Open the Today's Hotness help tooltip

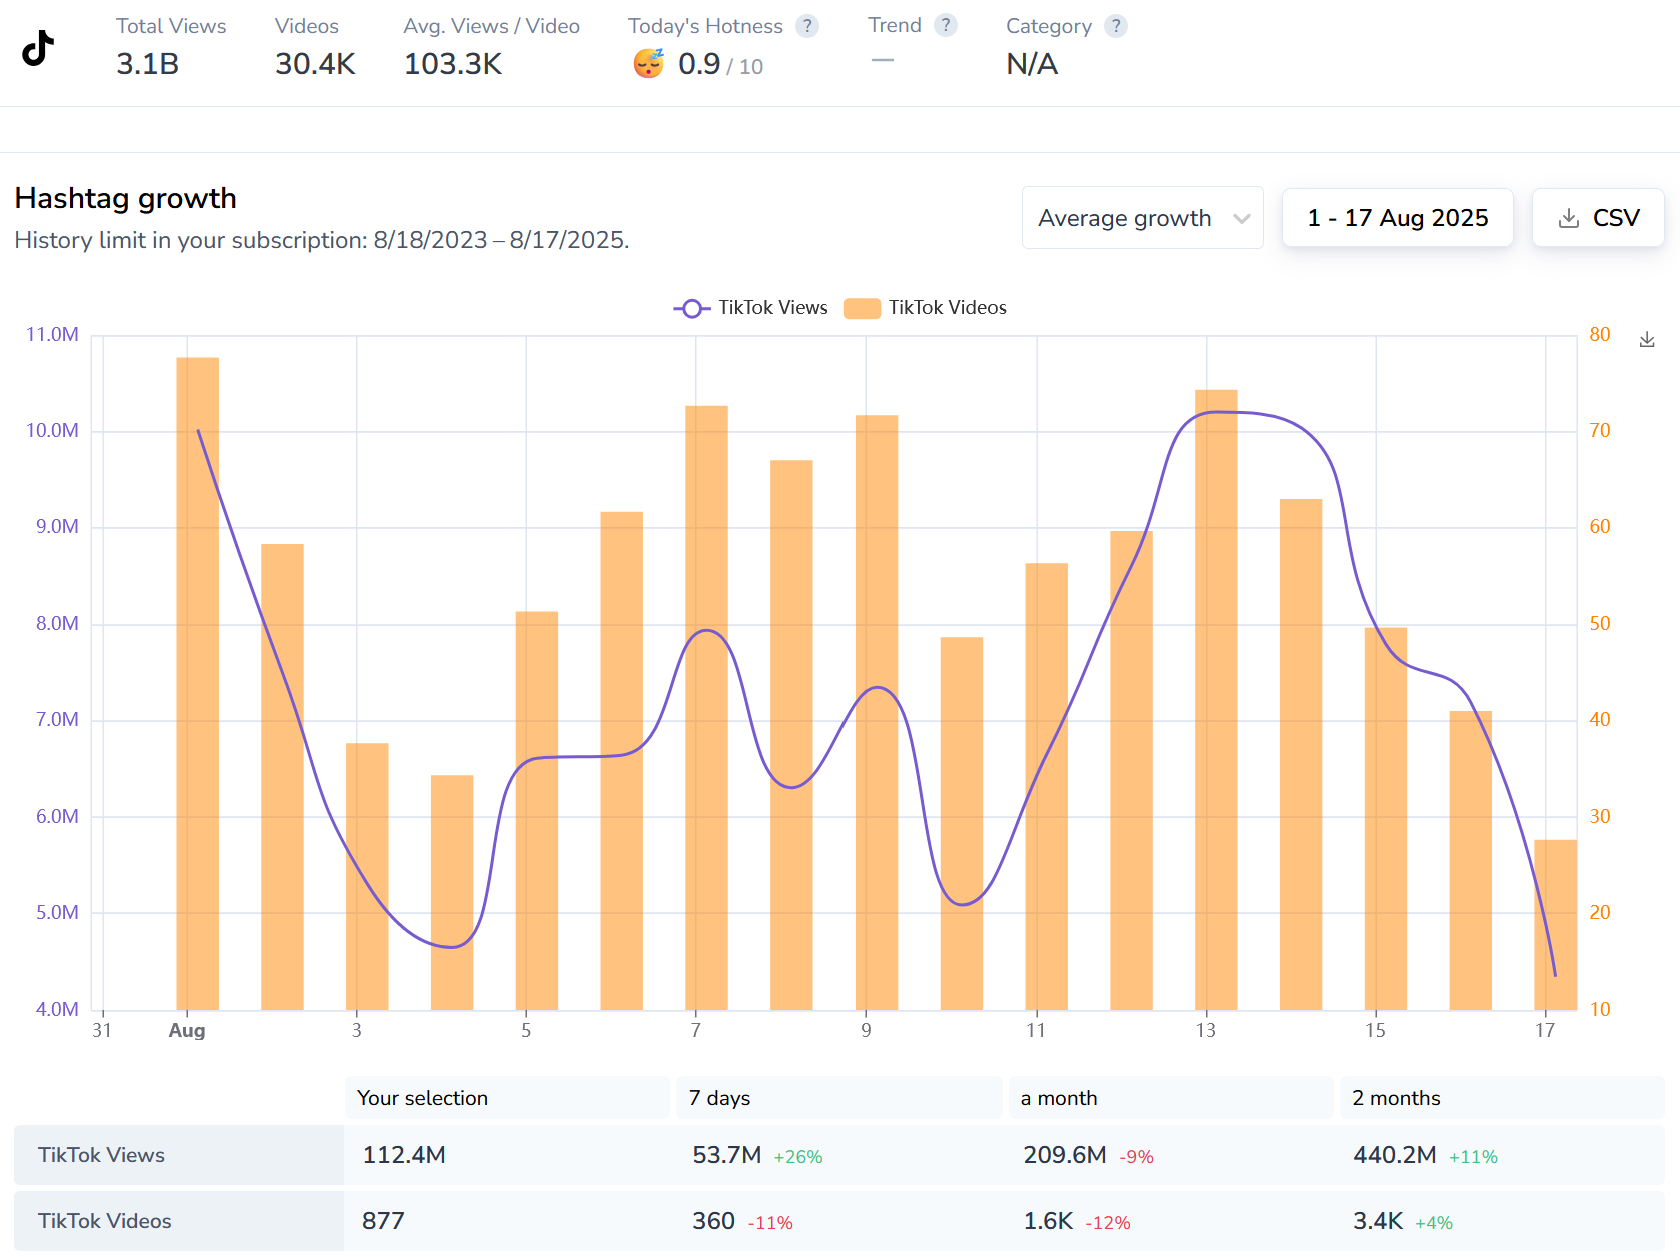click(x=806, y=26)
